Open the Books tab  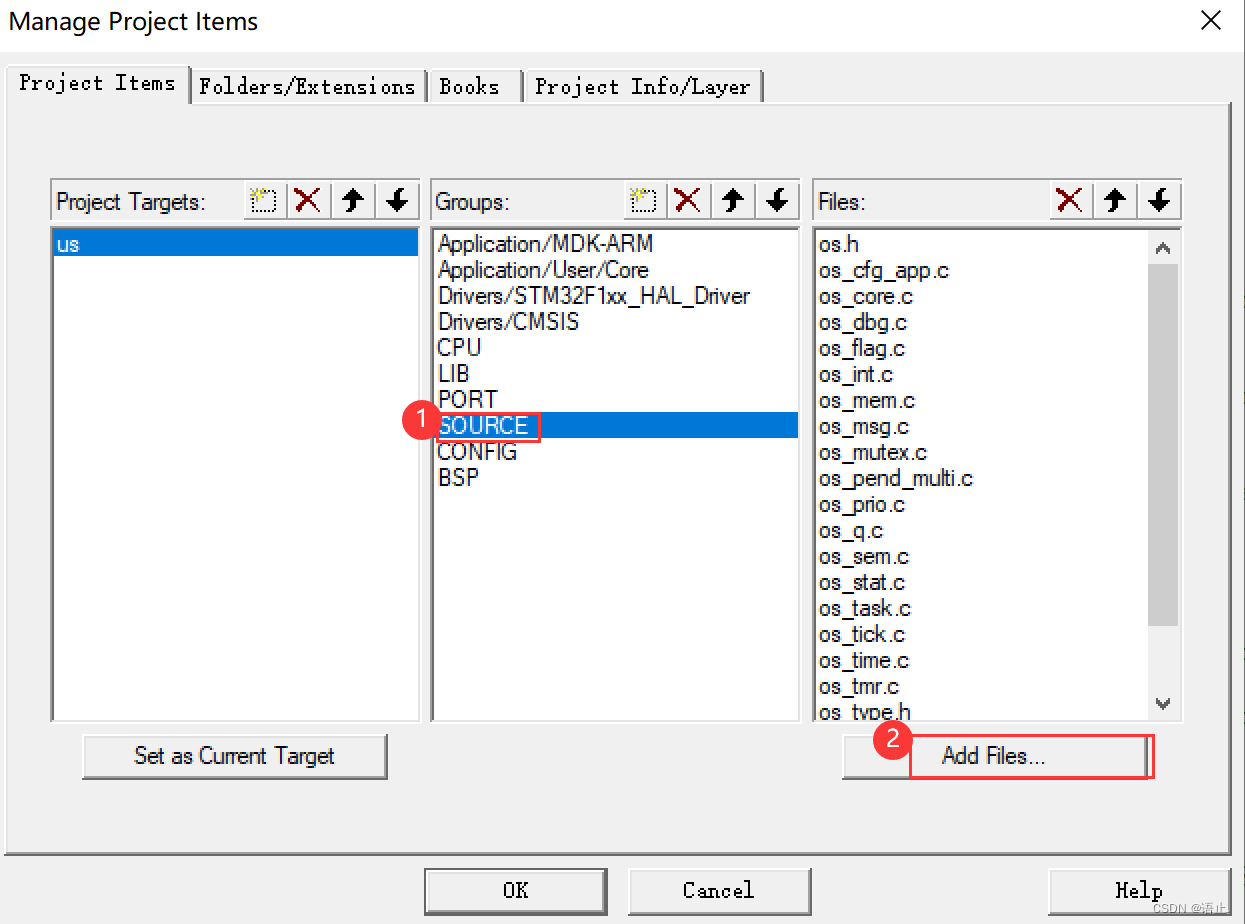(473, 86)
